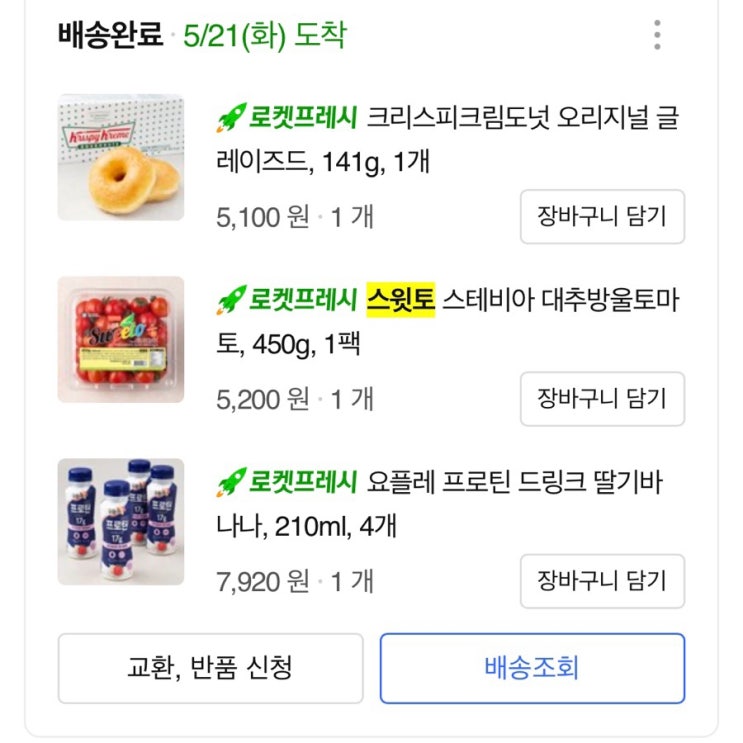Add Krispy Kreme donuts to cart (장바구니 담기)
Viewport: 743px width, 743px height.
[602, 217]
